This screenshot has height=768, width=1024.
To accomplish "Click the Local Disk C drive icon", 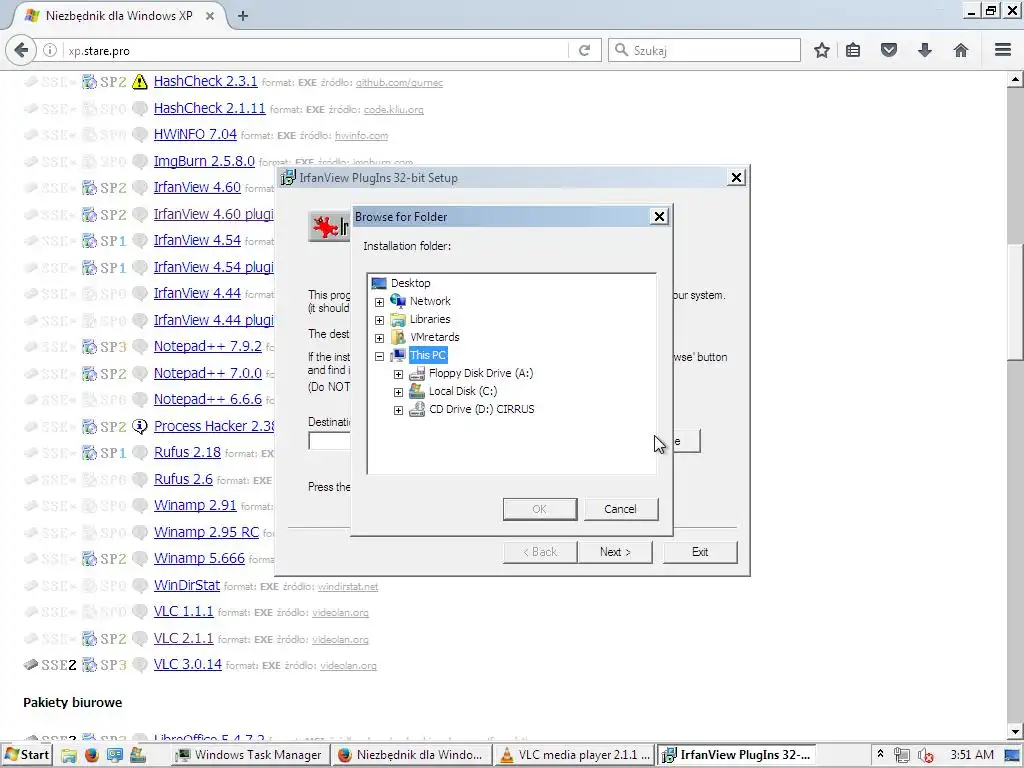I will click(417, 391).
